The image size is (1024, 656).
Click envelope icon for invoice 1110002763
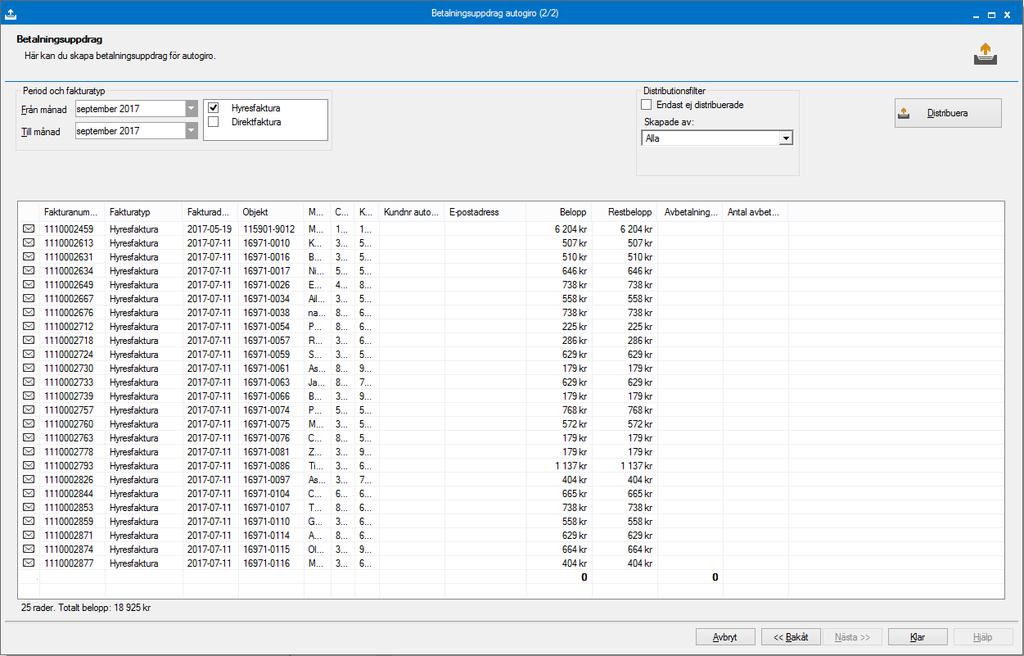coord(29,438)
